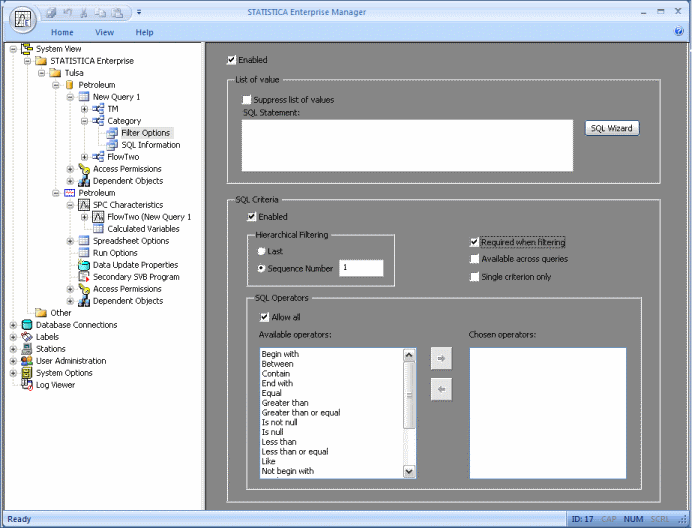
Task: Collapse the Tulsa folder node
Action: pyautogui.click(x=42, y=73)
